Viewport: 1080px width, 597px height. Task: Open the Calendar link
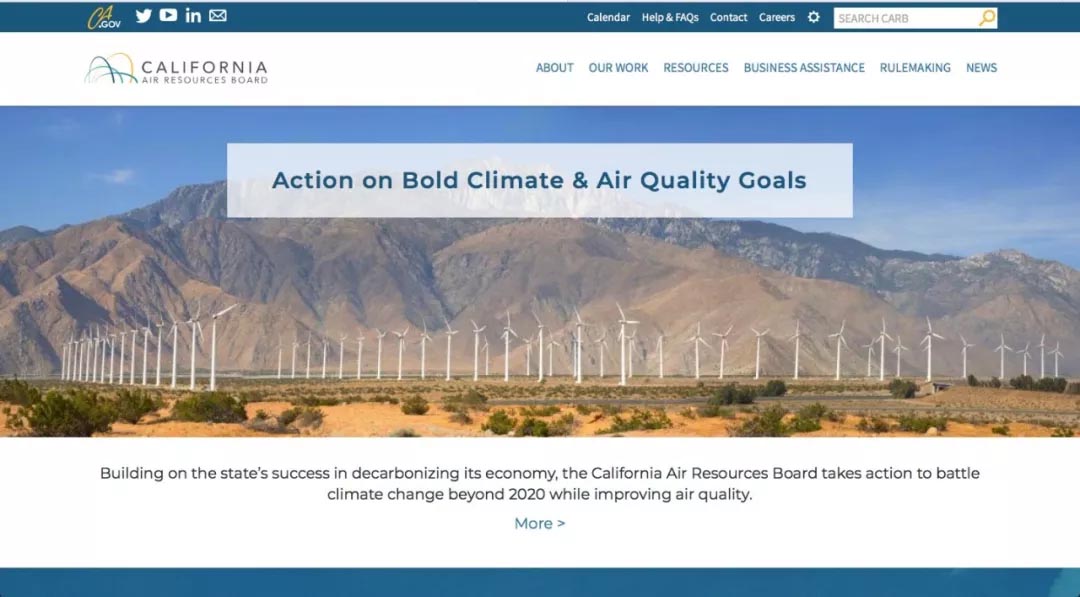pyautogui.click(x=608, y=17)
